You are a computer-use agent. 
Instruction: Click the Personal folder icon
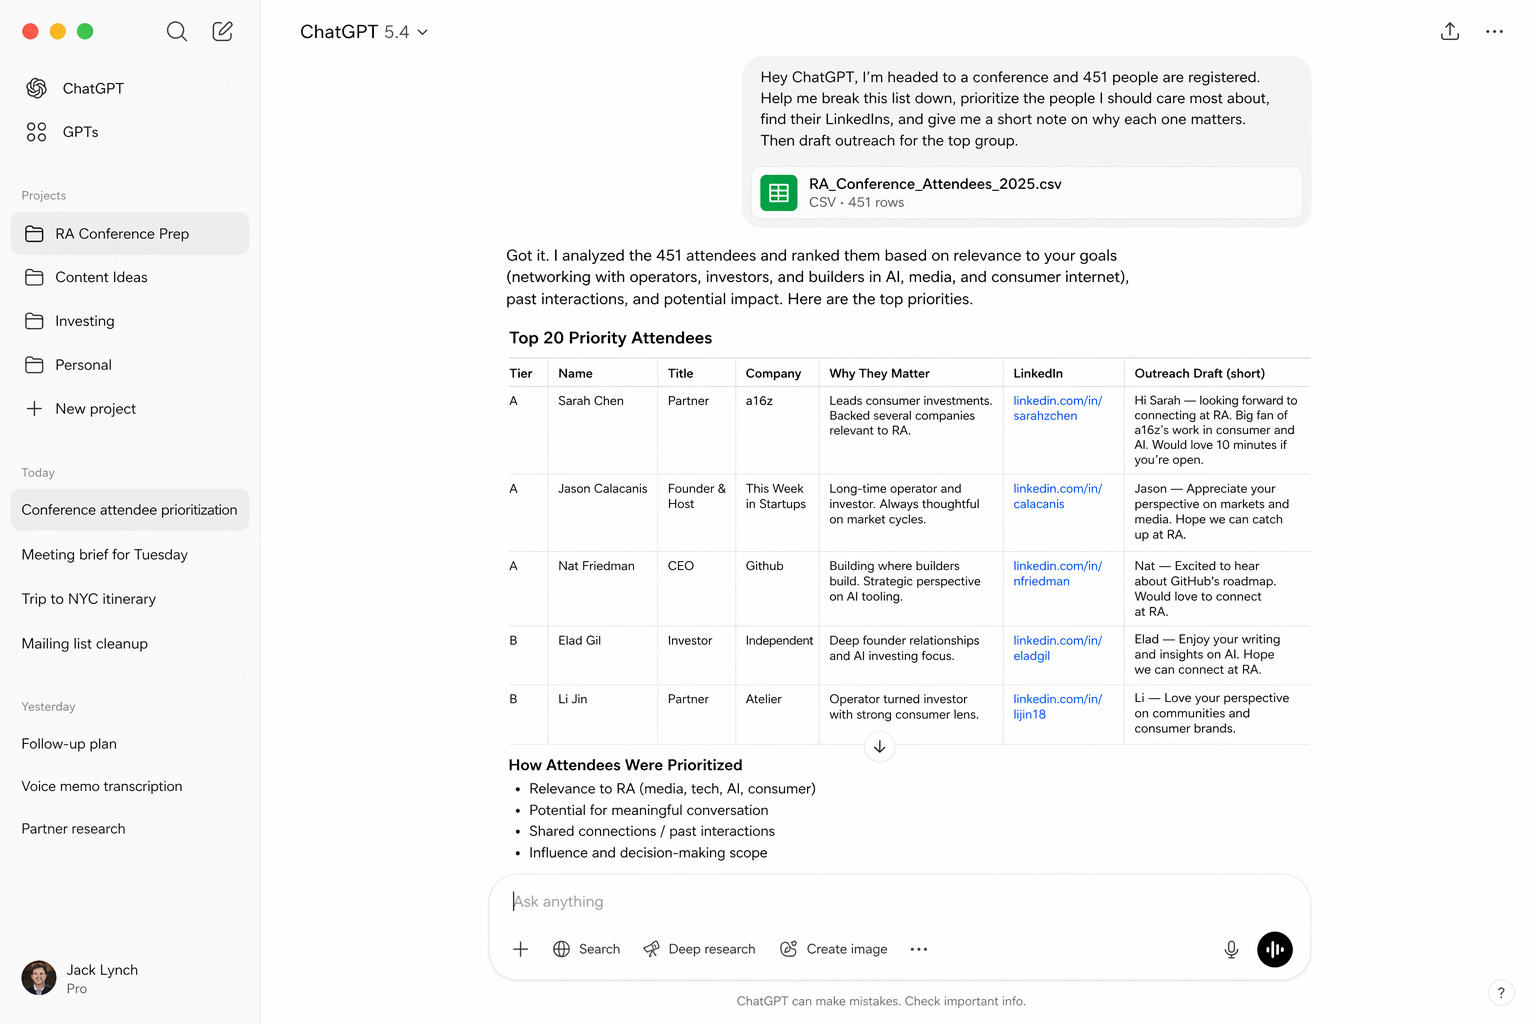[34, 365]
